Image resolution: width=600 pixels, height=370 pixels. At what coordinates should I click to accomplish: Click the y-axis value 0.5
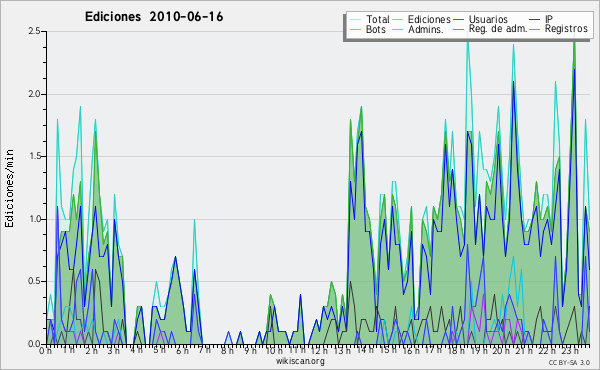tap(34, 282)
